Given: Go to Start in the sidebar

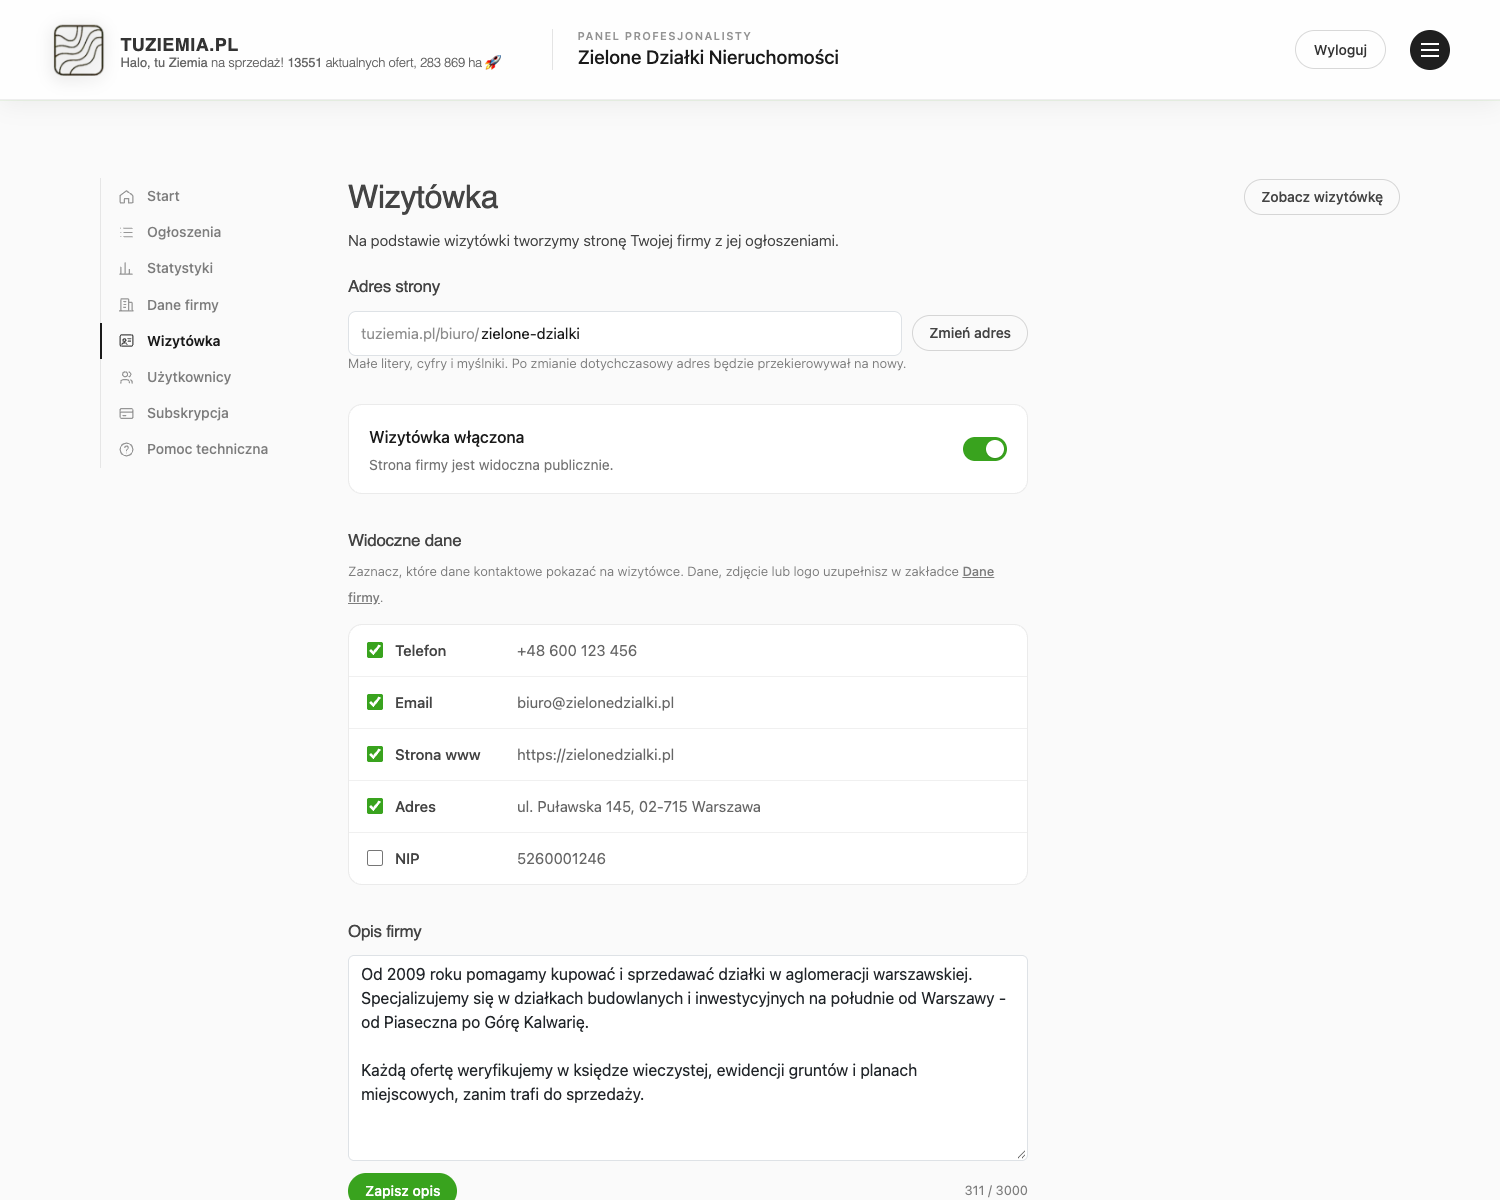Looking at the screenshot, I should (163, 196).
